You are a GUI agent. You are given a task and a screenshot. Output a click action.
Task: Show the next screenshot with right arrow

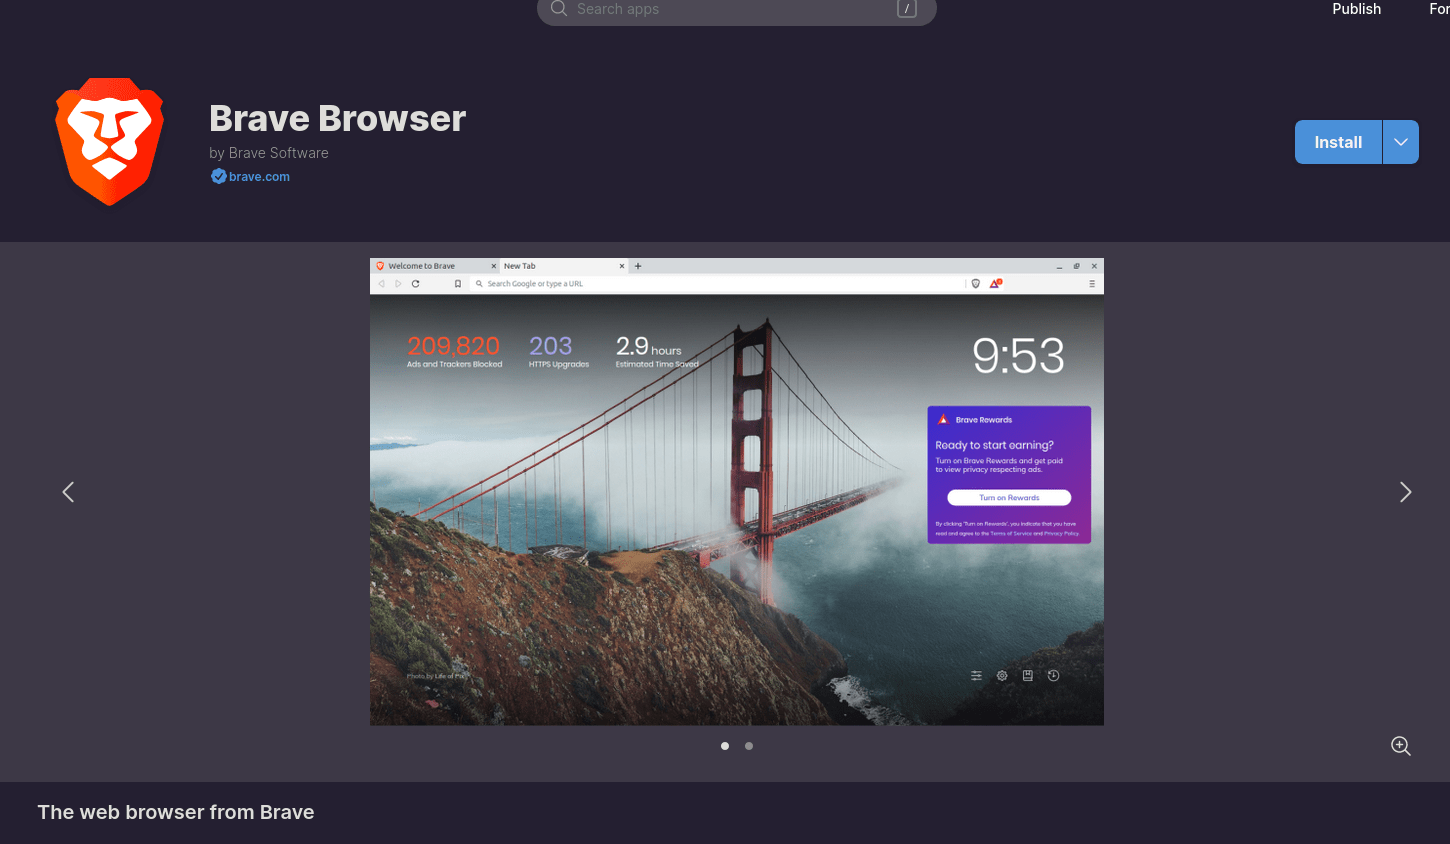pyautogui.click(x=1405, y=492)
